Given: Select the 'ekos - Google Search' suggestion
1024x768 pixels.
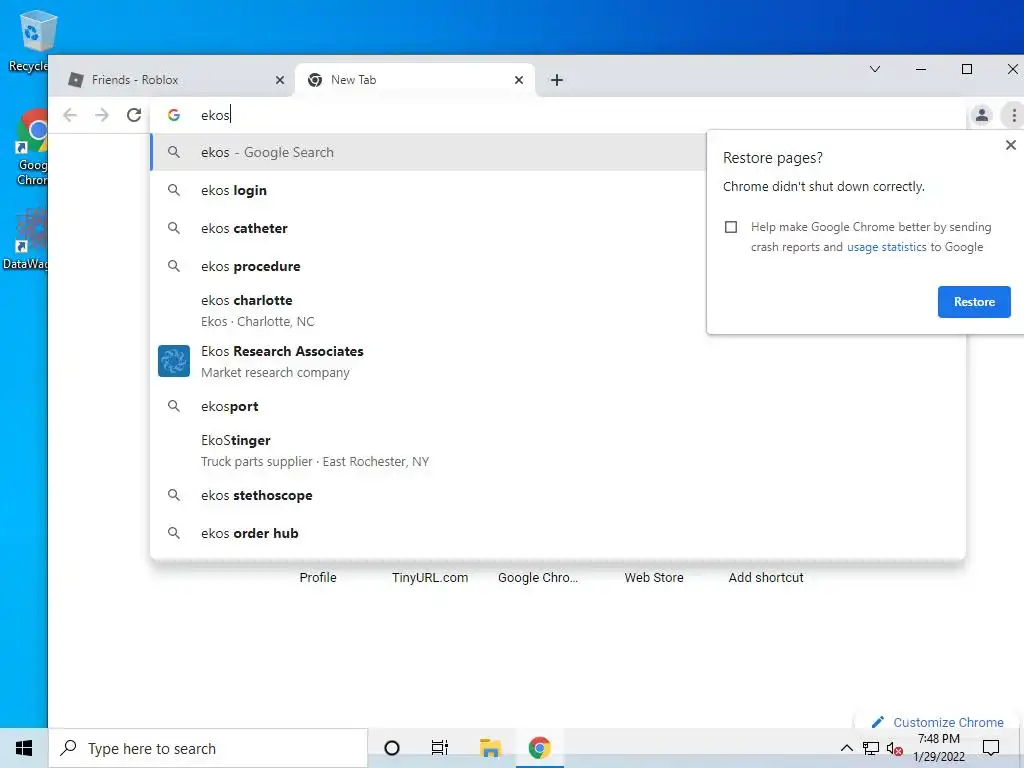Looking at the screenshot, I should (x=428, y=152).
